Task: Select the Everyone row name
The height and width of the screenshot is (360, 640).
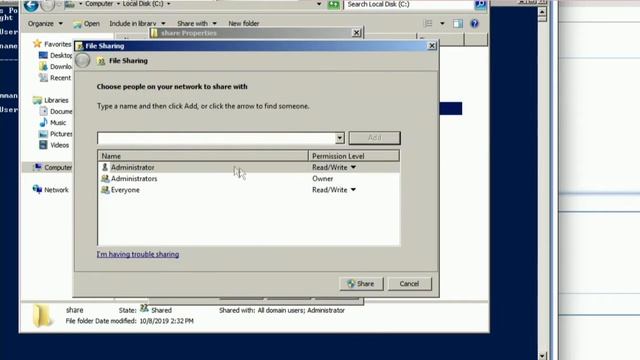Action: click(125, 190)
